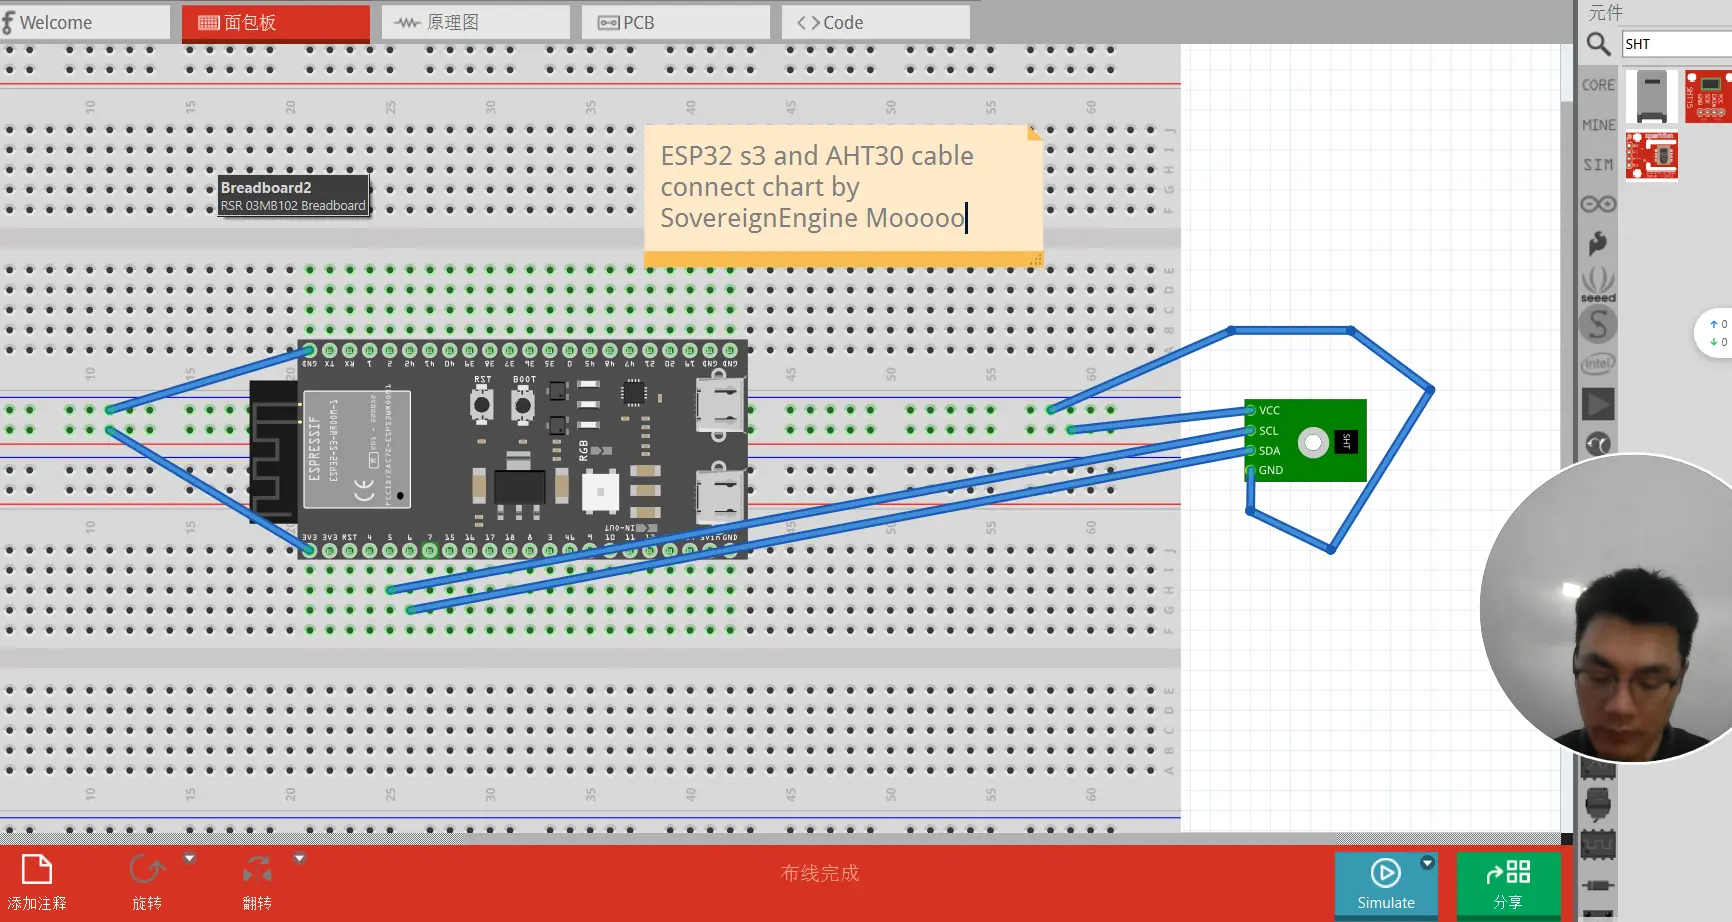Switch to the 原理图 schematic tab
Screen dimensions: 1732x922
476,22
